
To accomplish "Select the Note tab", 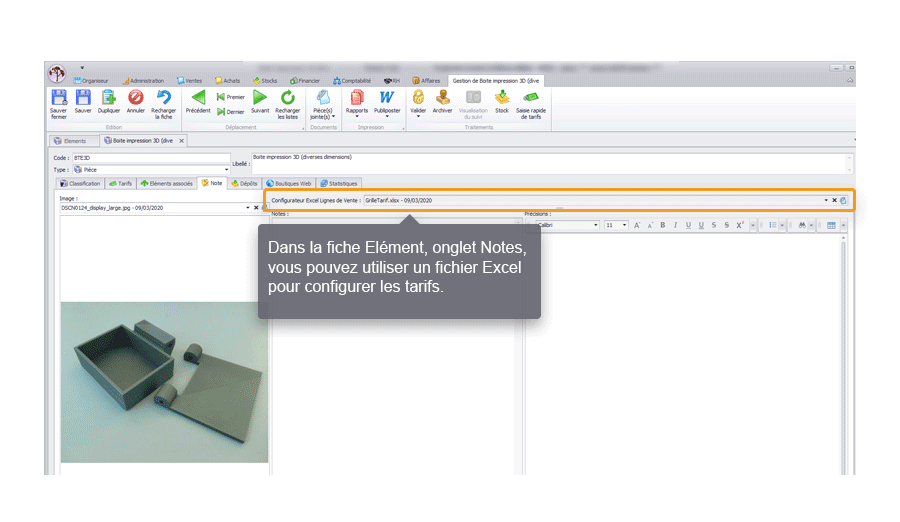I will [x=212, y=183].
